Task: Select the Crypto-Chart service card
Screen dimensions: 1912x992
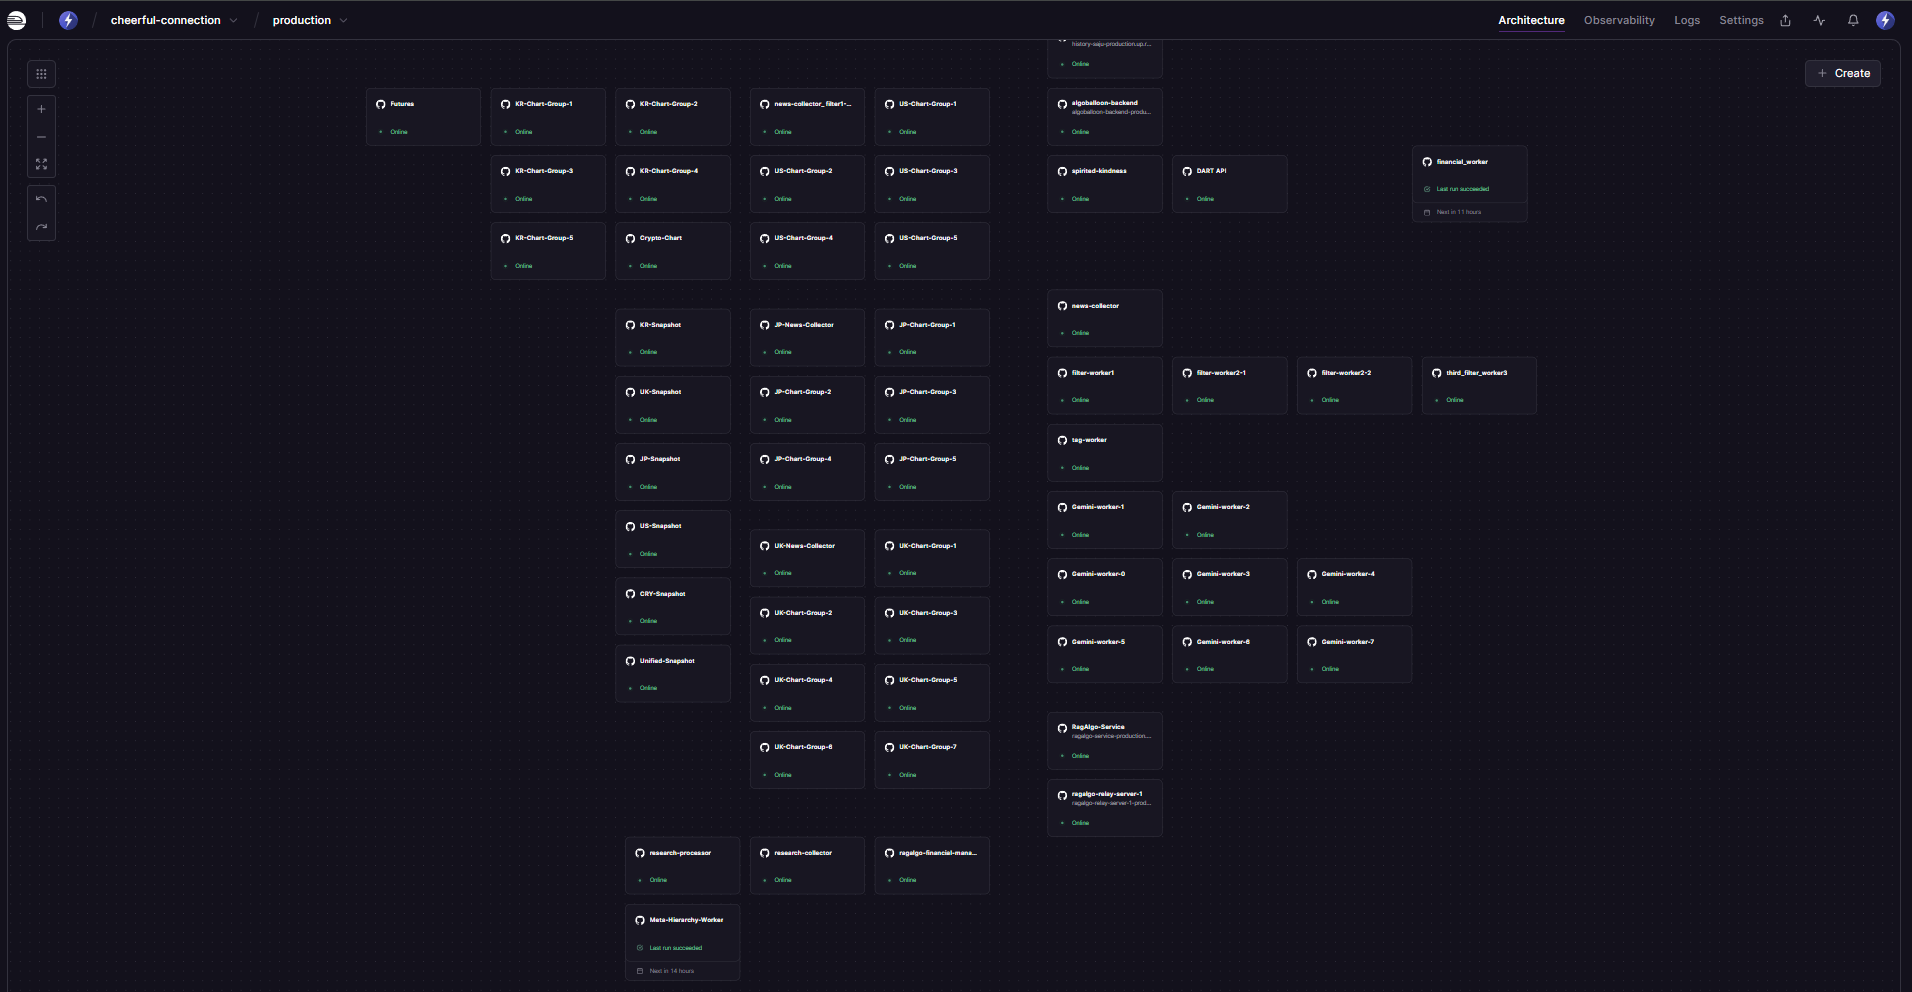Action: pyautogui.click(x=672, y=251)
